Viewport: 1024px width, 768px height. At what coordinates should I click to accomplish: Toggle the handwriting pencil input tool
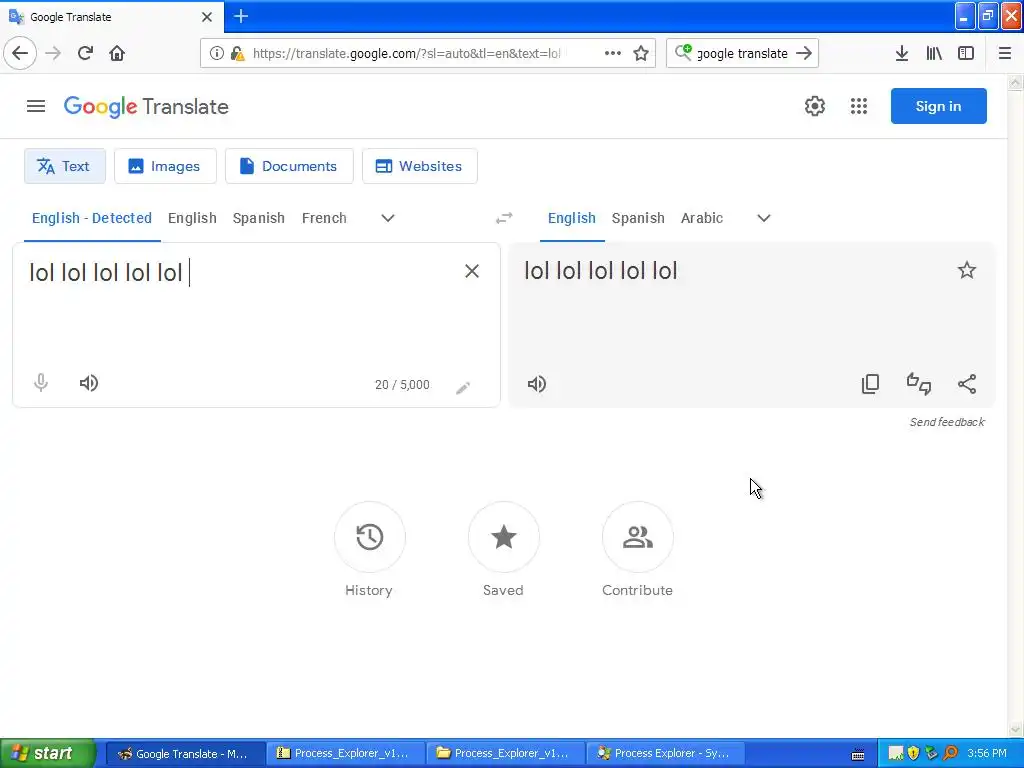click(x=463, y=388)
